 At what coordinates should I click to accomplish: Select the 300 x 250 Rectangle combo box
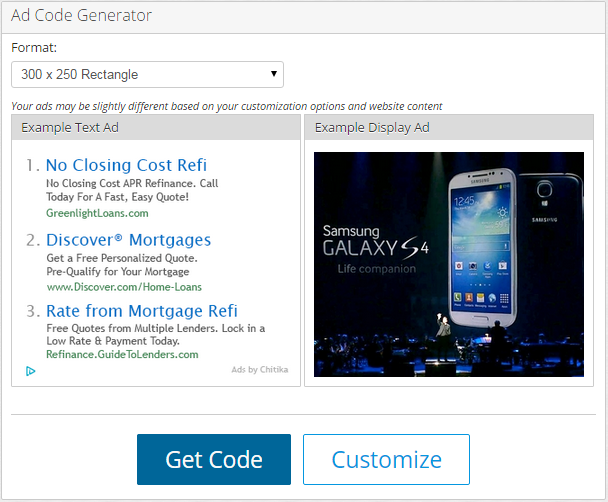[x=147, y=74]
